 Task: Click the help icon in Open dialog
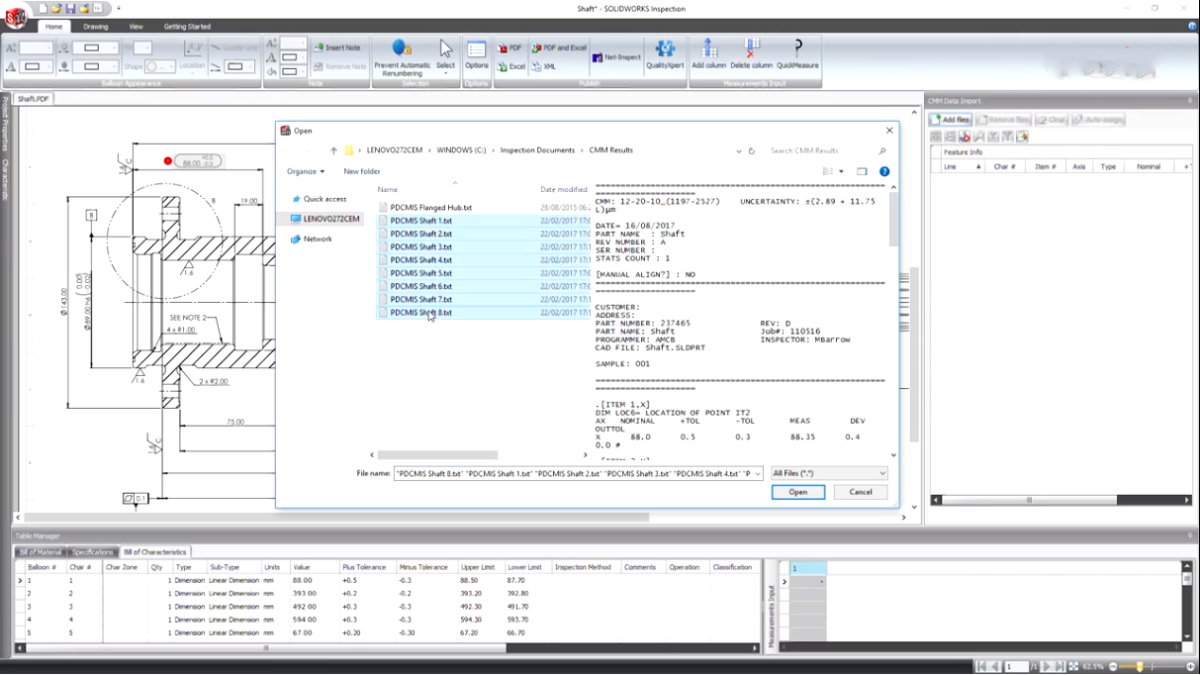point(884,171)
